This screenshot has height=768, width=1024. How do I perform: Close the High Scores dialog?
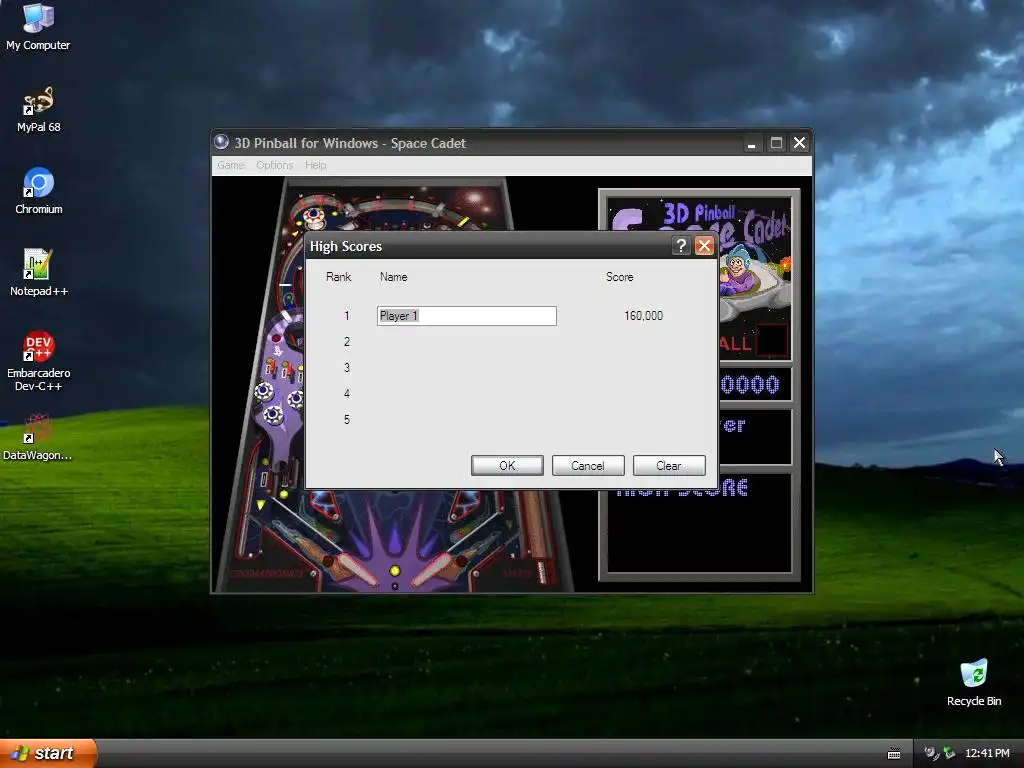pos(704,246)
